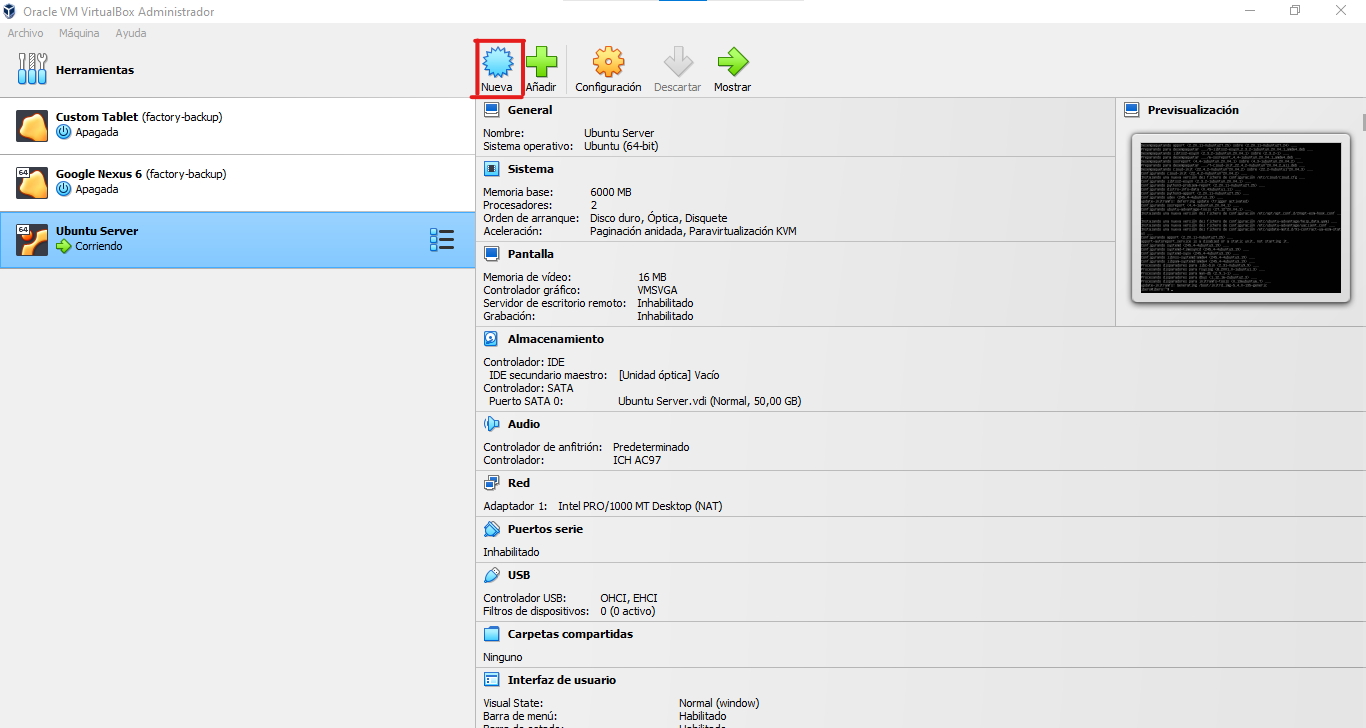This screenshot has height=728, width=1366.
Task: Click the Almacenamiento section disk icon
Action: (x=491, y=339)
